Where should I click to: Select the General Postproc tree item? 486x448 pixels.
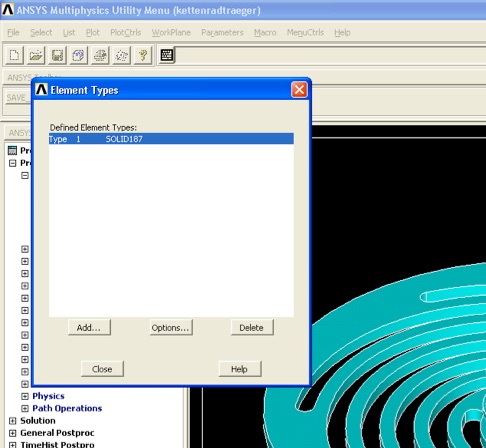(x=57, y=433)
